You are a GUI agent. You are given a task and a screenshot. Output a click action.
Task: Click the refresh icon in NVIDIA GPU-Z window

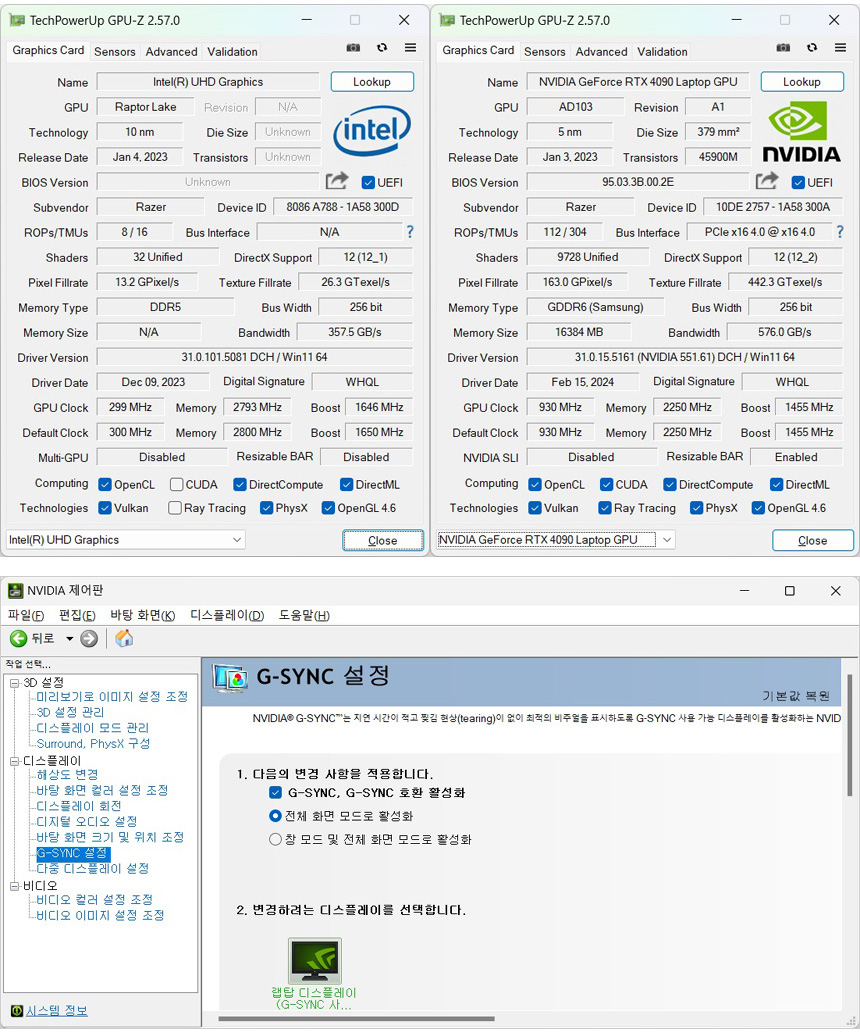pos(812,48)
